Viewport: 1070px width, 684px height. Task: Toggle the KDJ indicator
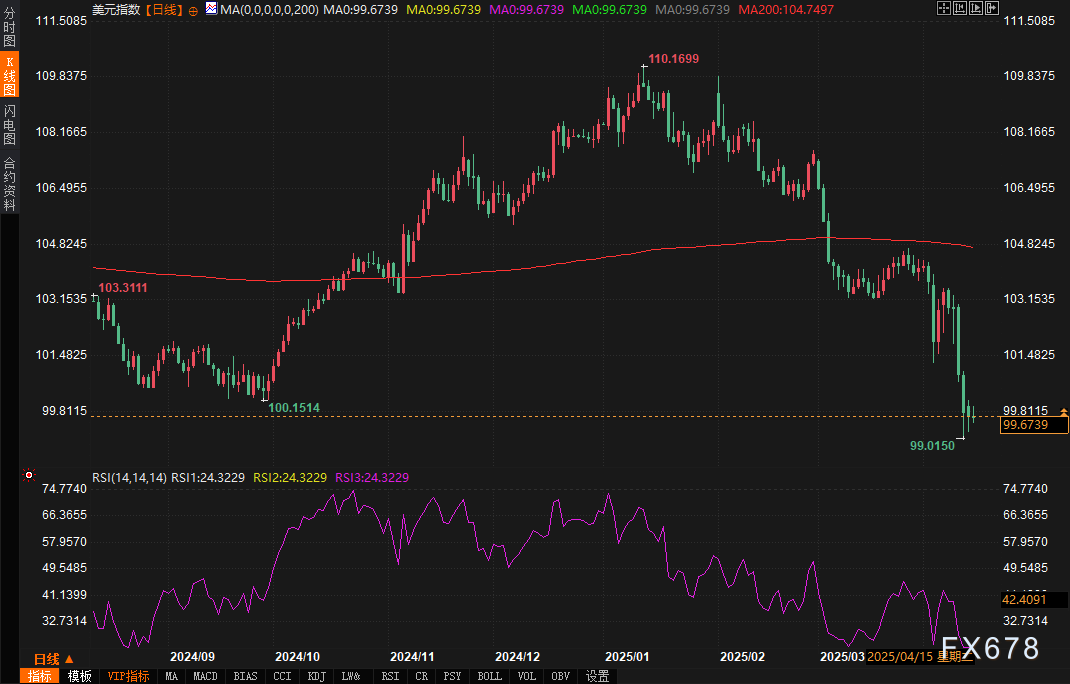[316, 676]
